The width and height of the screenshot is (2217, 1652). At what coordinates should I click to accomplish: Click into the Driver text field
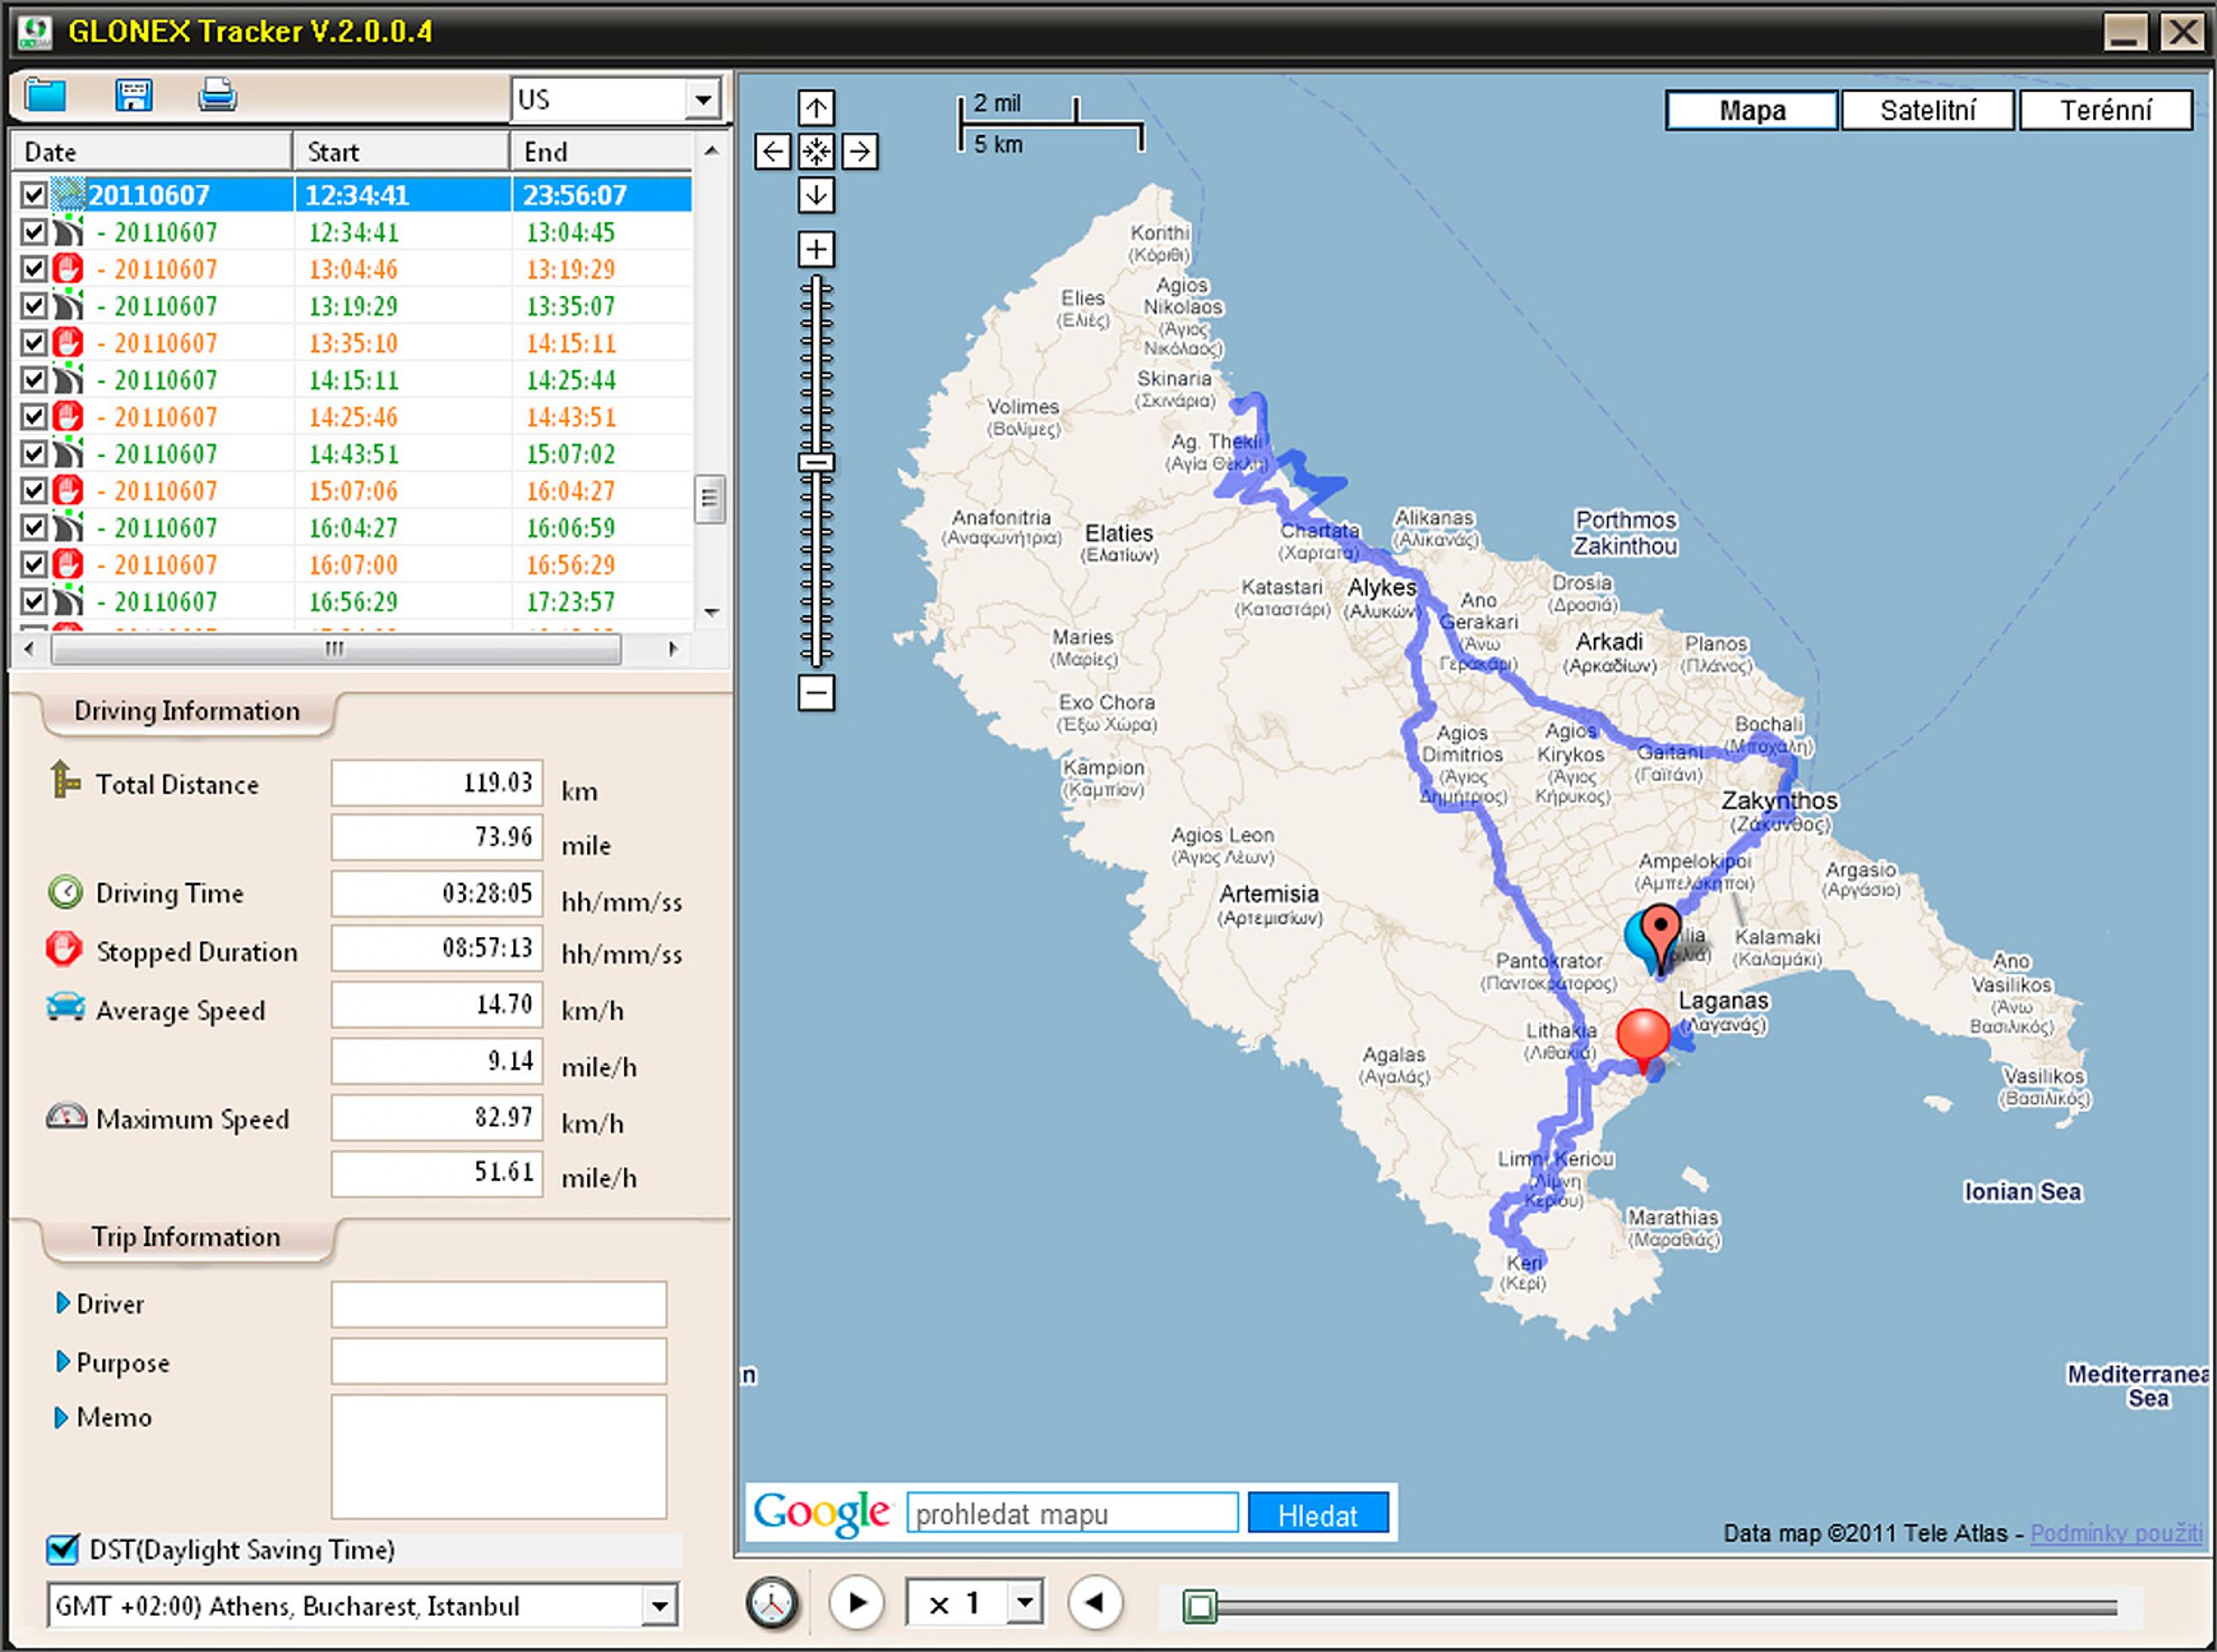499,1304
